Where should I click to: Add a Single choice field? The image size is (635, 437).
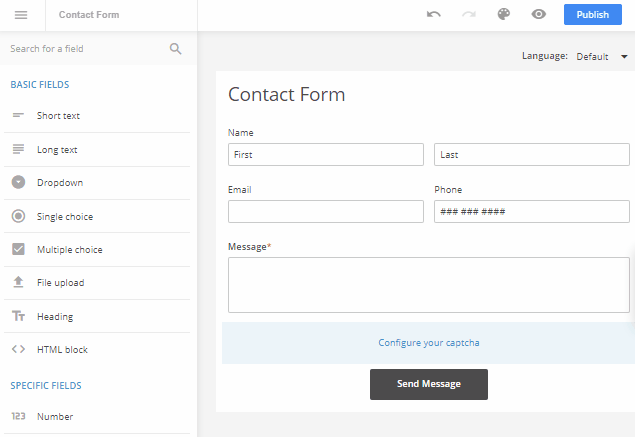pos(97,216)
